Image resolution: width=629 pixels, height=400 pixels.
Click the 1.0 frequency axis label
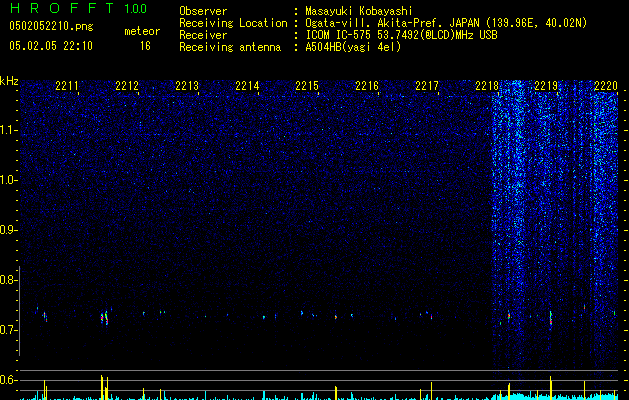point(8,180)
